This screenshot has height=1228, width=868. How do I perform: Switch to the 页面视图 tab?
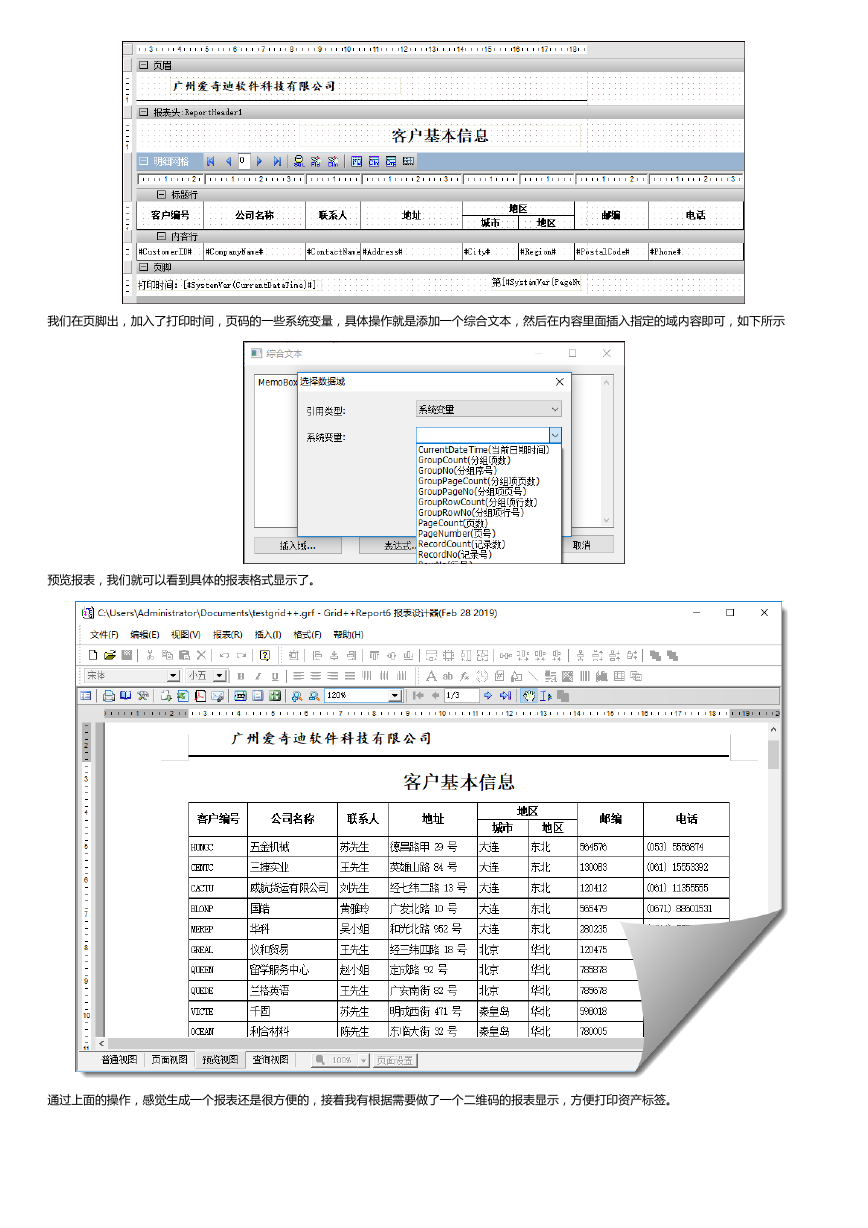(169, 1059)
